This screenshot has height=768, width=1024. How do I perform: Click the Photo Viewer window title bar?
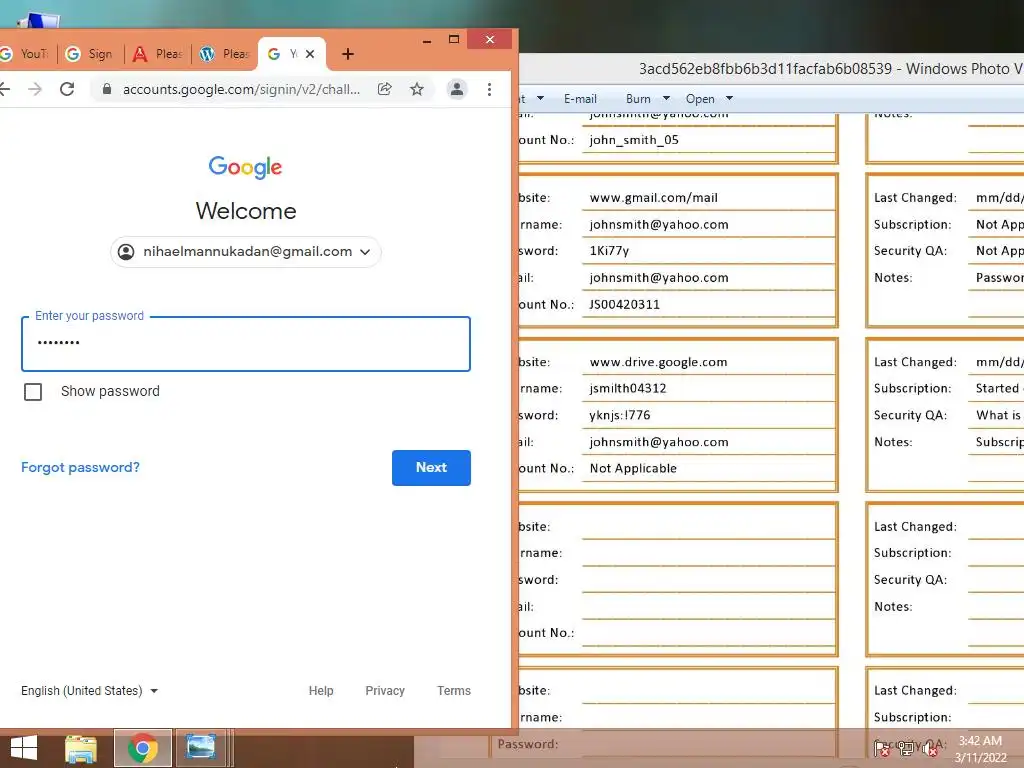point(772,69)
